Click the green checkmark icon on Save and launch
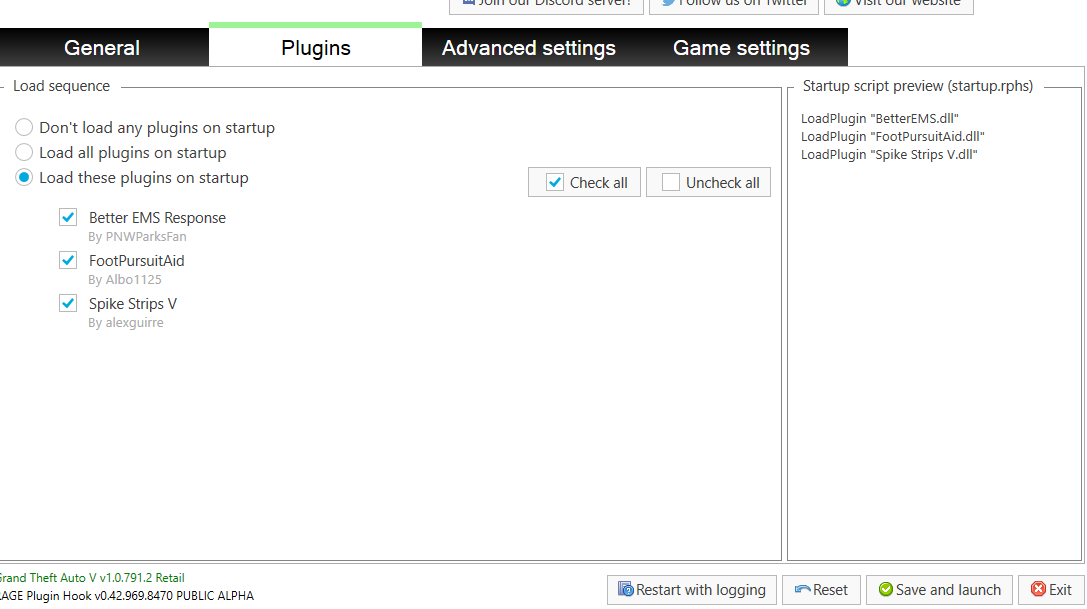The width and height of the screenshot is (1087, 609). coord(885,590)
